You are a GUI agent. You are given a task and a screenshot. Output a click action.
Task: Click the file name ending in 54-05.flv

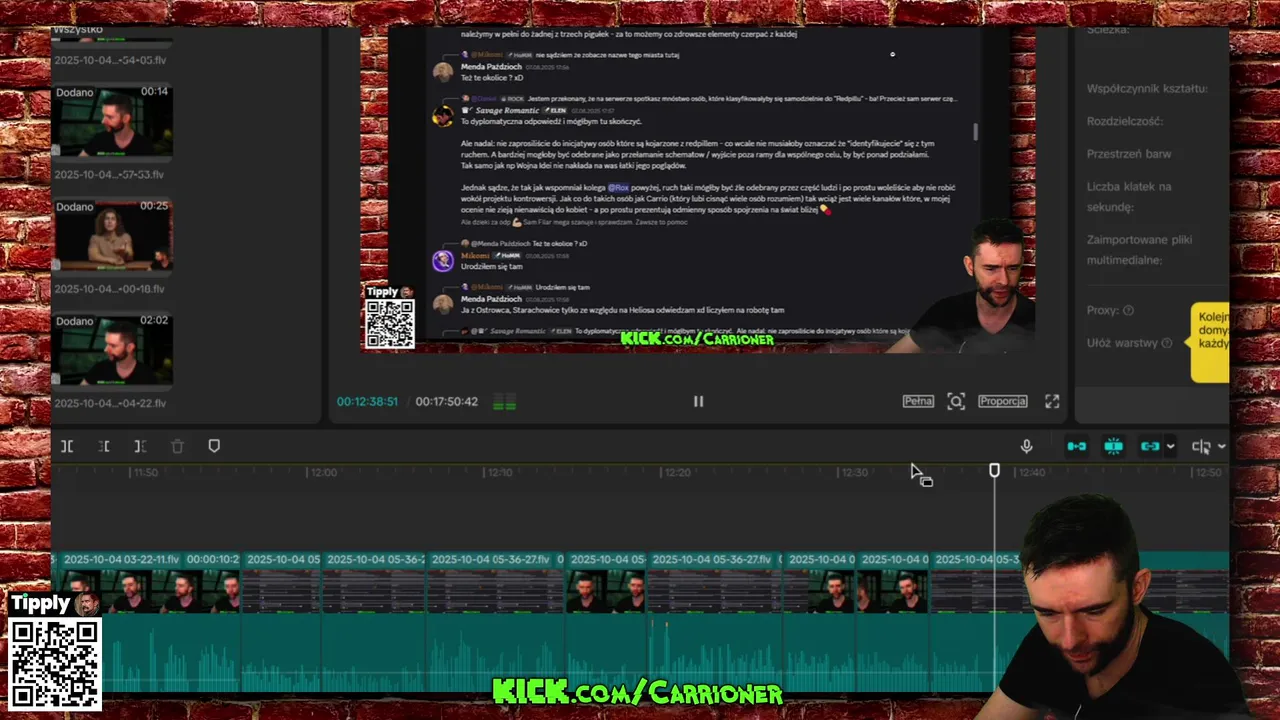pos(110,60)
